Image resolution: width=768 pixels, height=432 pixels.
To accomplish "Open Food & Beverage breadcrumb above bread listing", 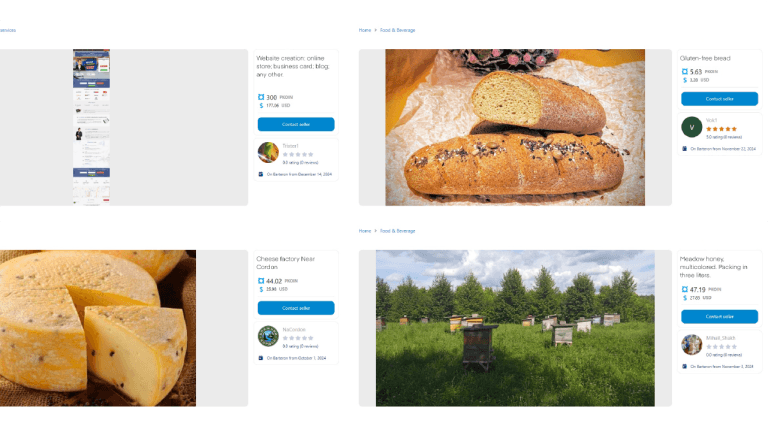I will coord(398,30).
